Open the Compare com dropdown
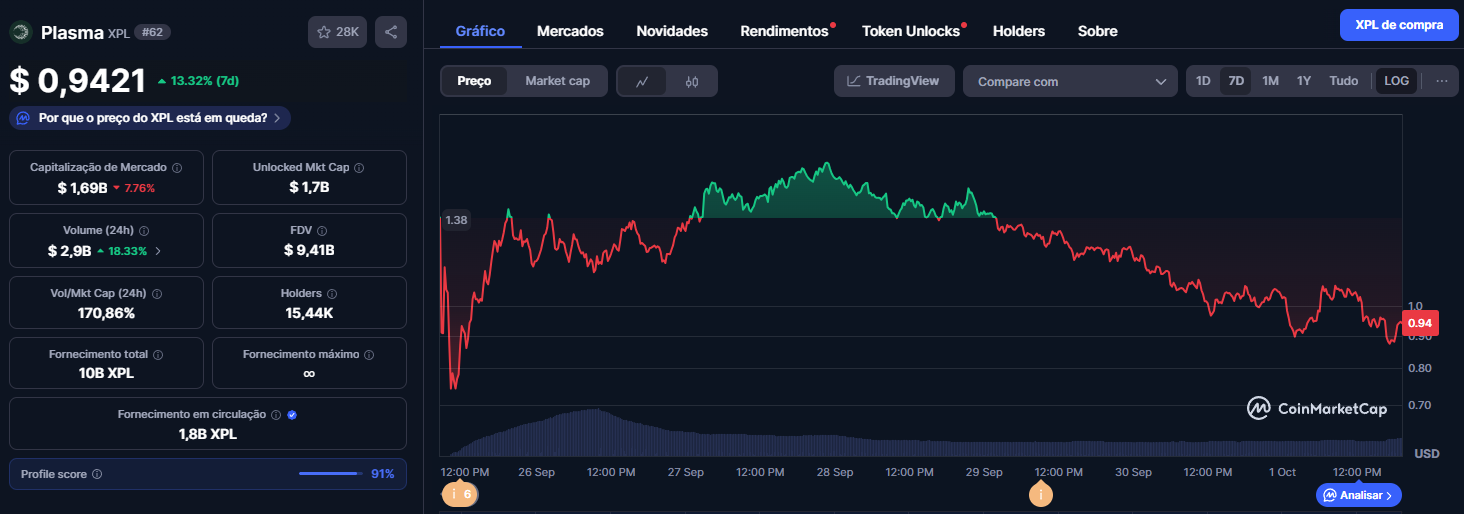Image resolution: width=1464 pixels, height=514 pixels. (1070, 82)
